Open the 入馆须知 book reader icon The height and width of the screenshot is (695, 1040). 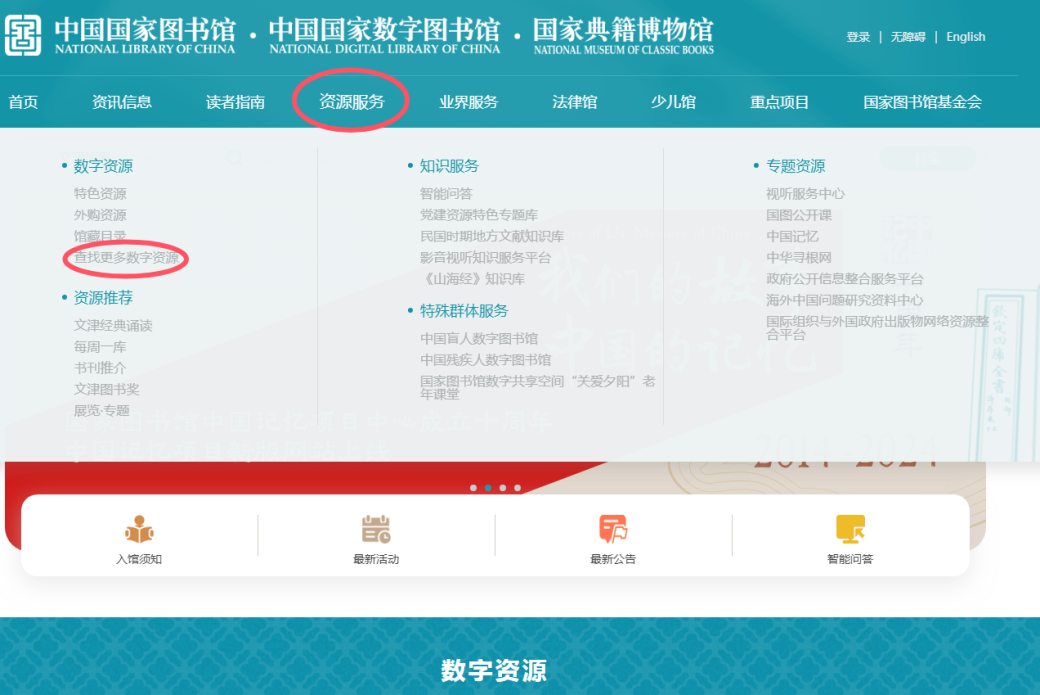139,529
